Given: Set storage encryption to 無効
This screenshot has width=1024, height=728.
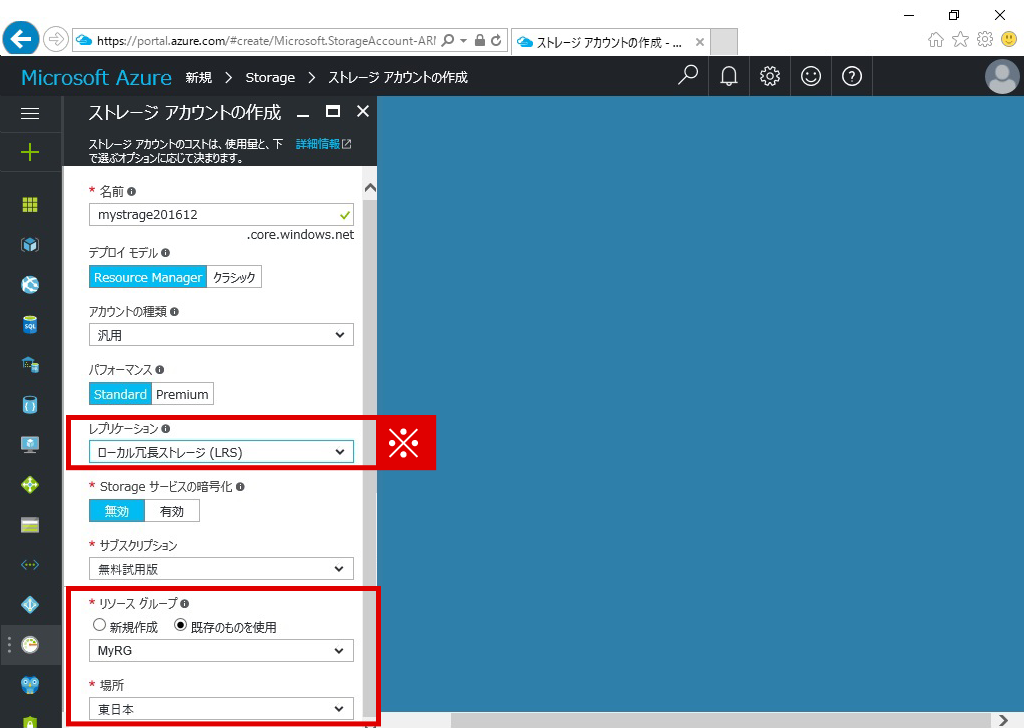Looking at the screenshot, I should (x=117, y=511).
